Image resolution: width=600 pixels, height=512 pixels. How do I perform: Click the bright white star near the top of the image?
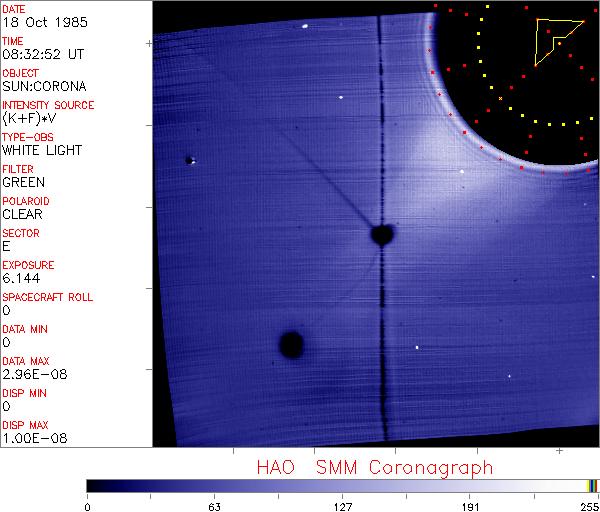[304, 26]
